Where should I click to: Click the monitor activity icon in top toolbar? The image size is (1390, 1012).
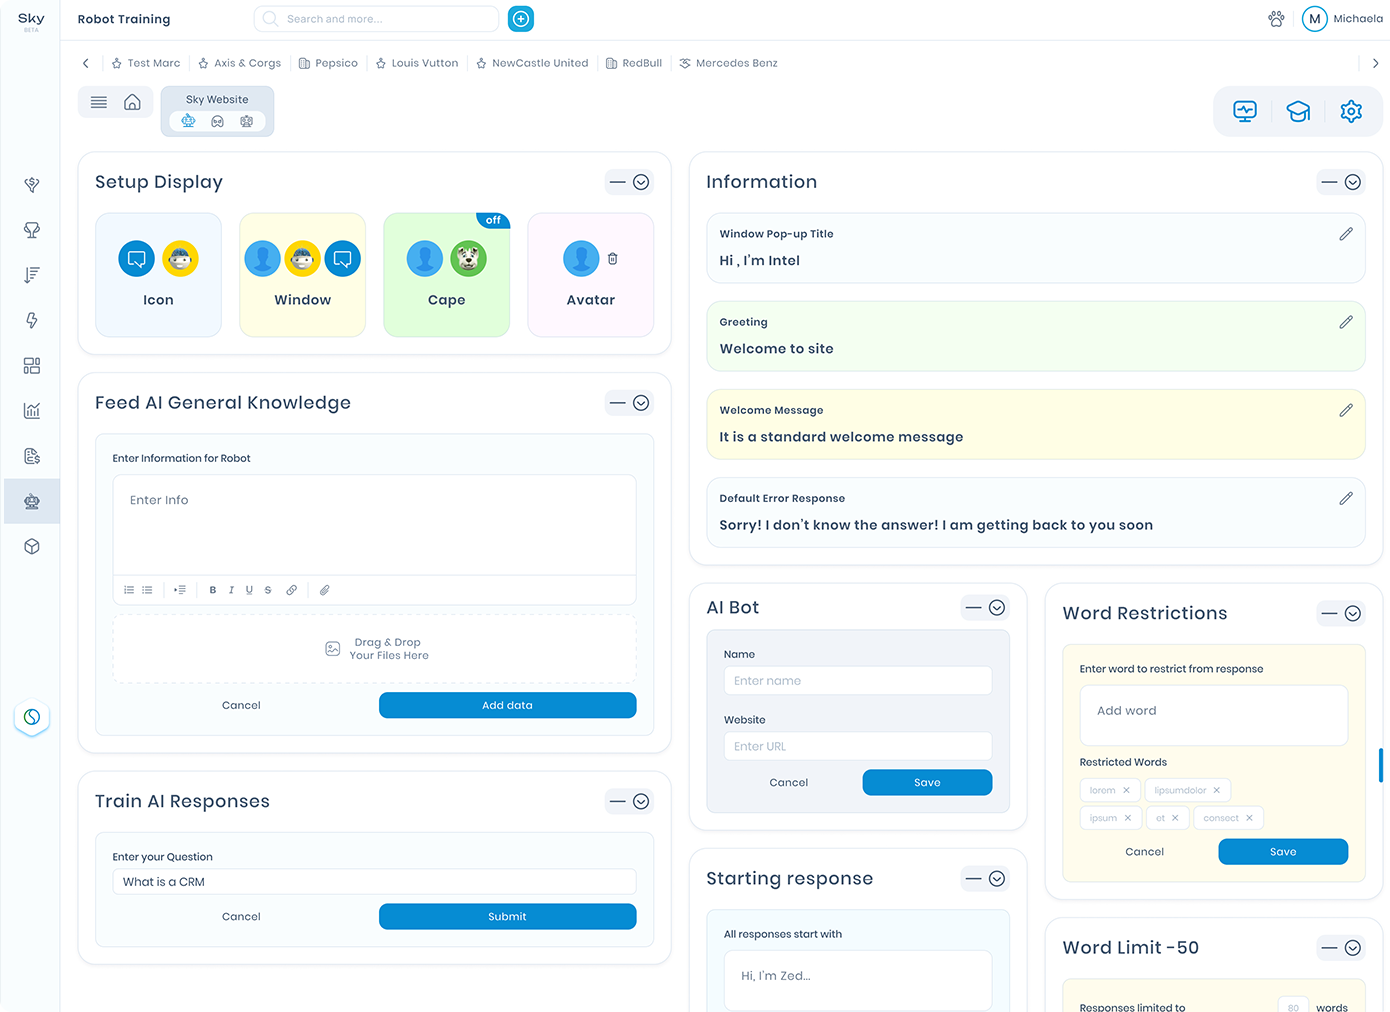pyautogui.click(x=1245, y=111)
